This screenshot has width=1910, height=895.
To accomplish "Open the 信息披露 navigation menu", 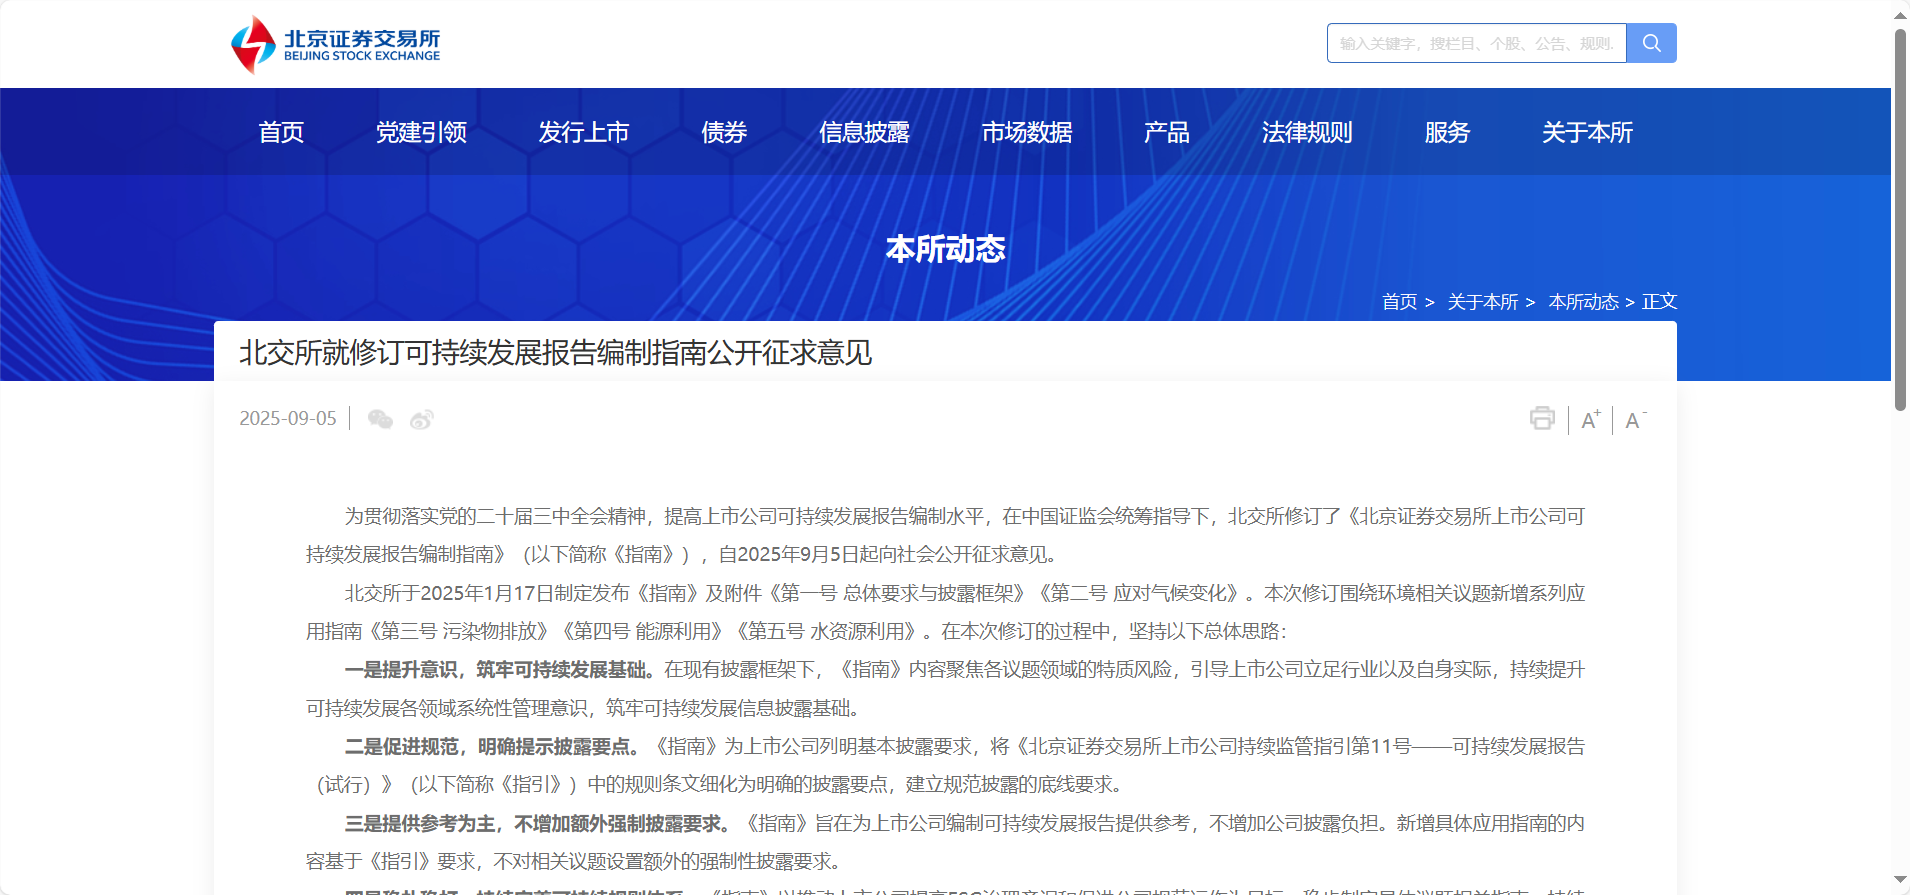I will [x=864, y=132].
